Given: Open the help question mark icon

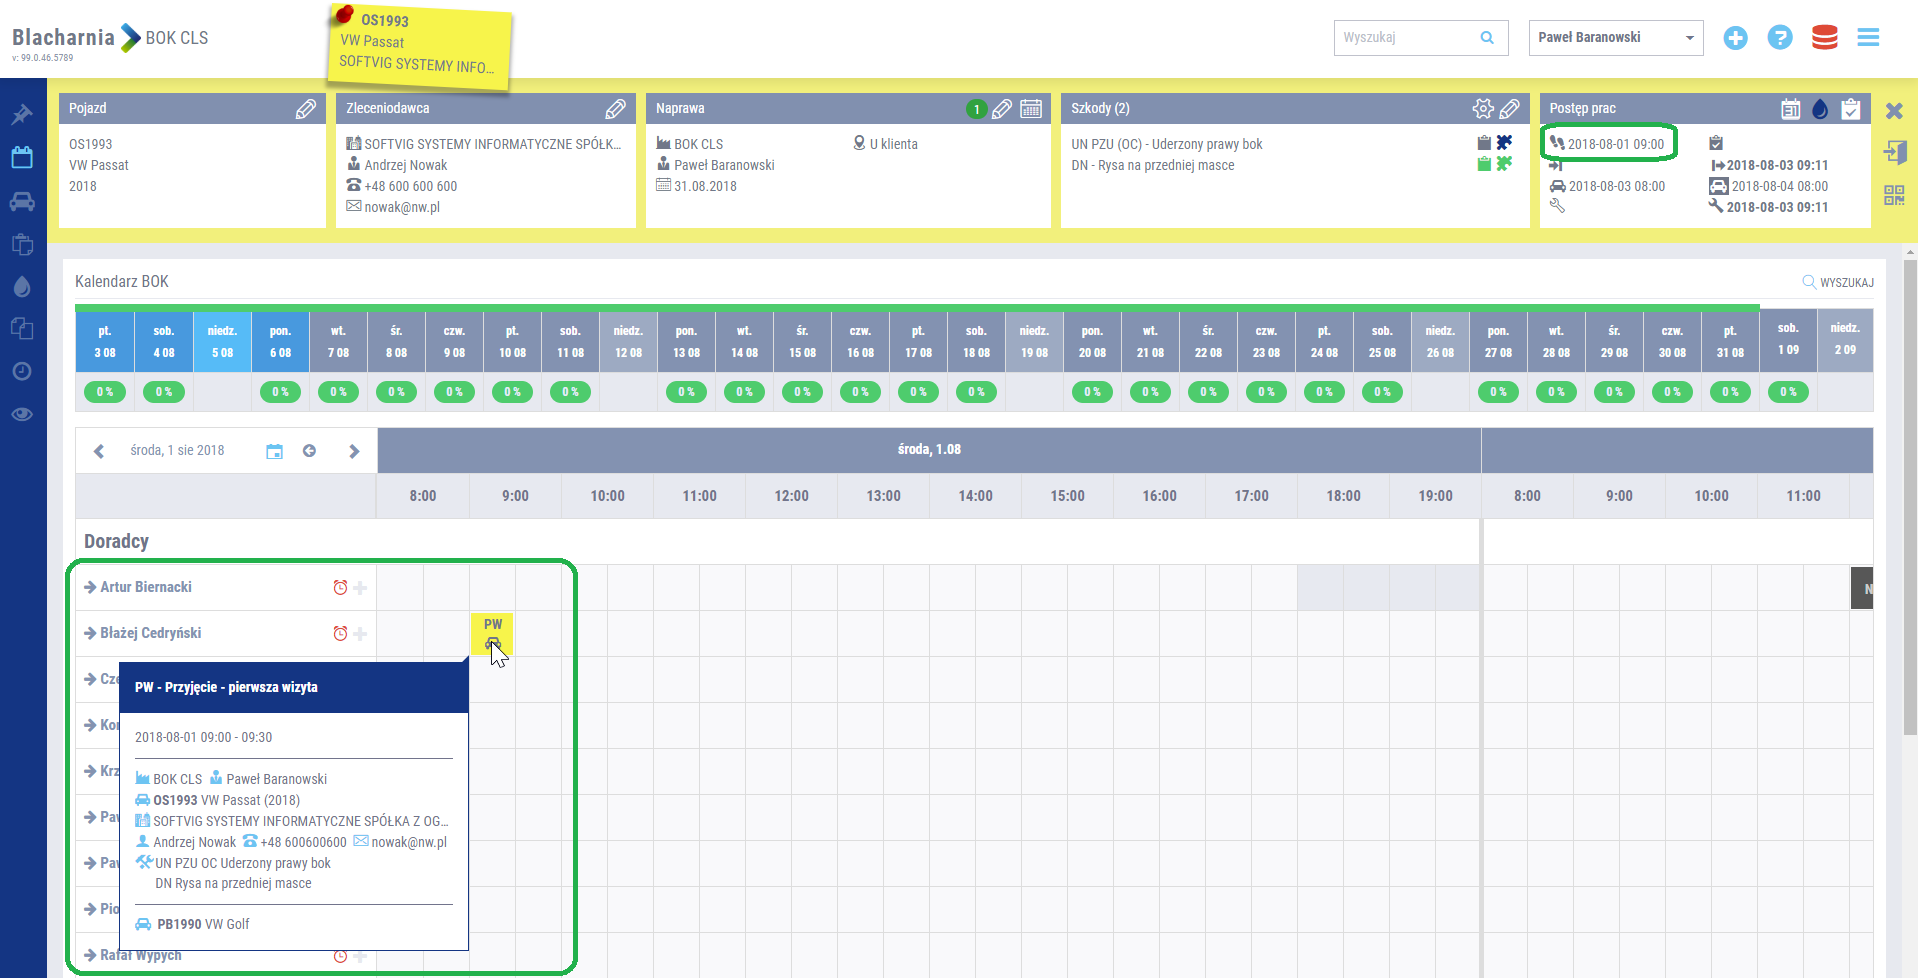Looking at the screenshot, I should [x=1779, y=38].
